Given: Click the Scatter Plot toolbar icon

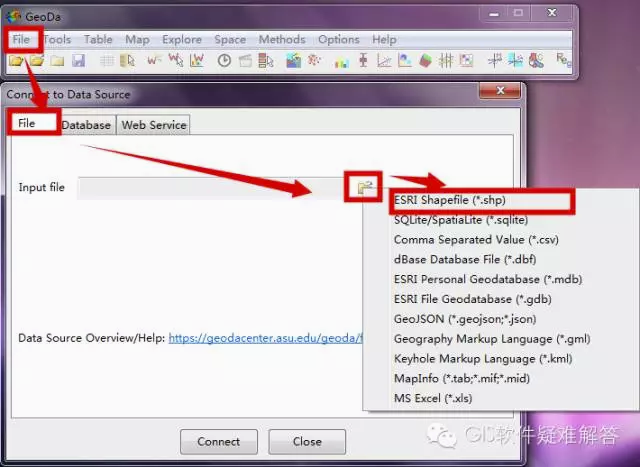Looking at the screenshot, I should (384, 61).
